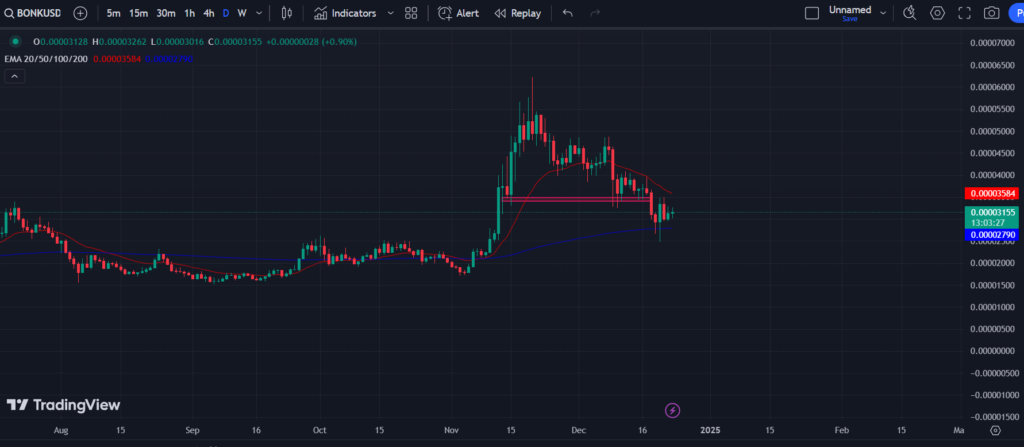Click the OHLC close value C0.00003155

point(234,42)
